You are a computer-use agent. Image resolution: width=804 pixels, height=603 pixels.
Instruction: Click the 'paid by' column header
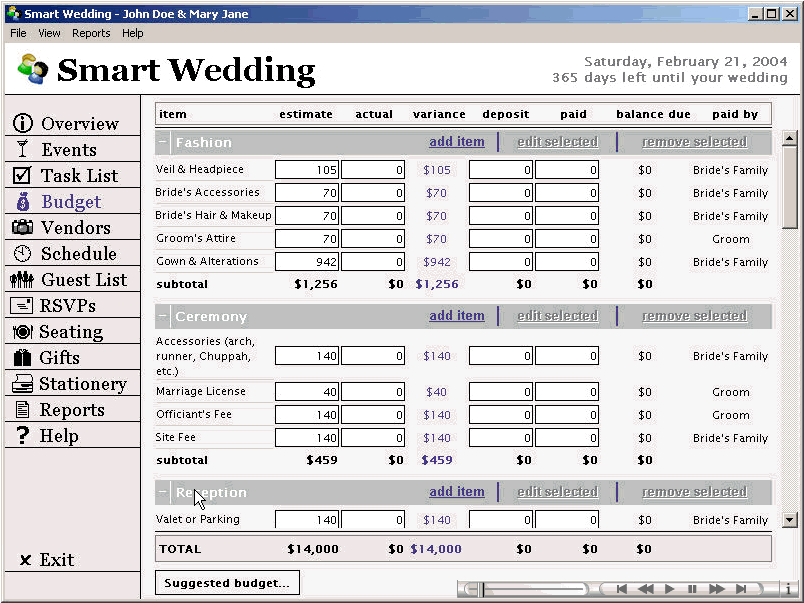(x=735, y=114)
